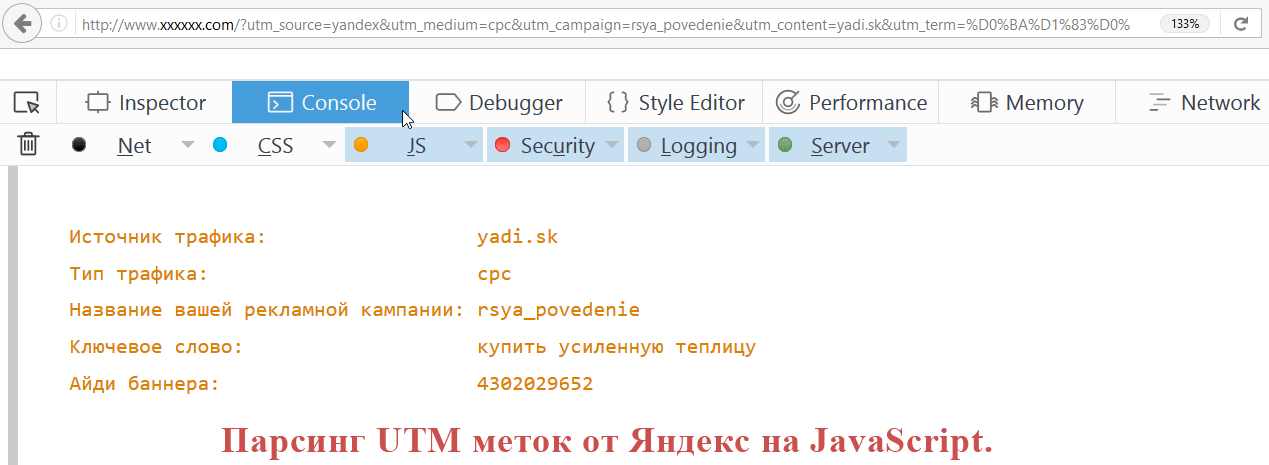Expand the Net filter dropdown arrow
This screenshot has width=1269, height=465.
[x=187, y=145]
